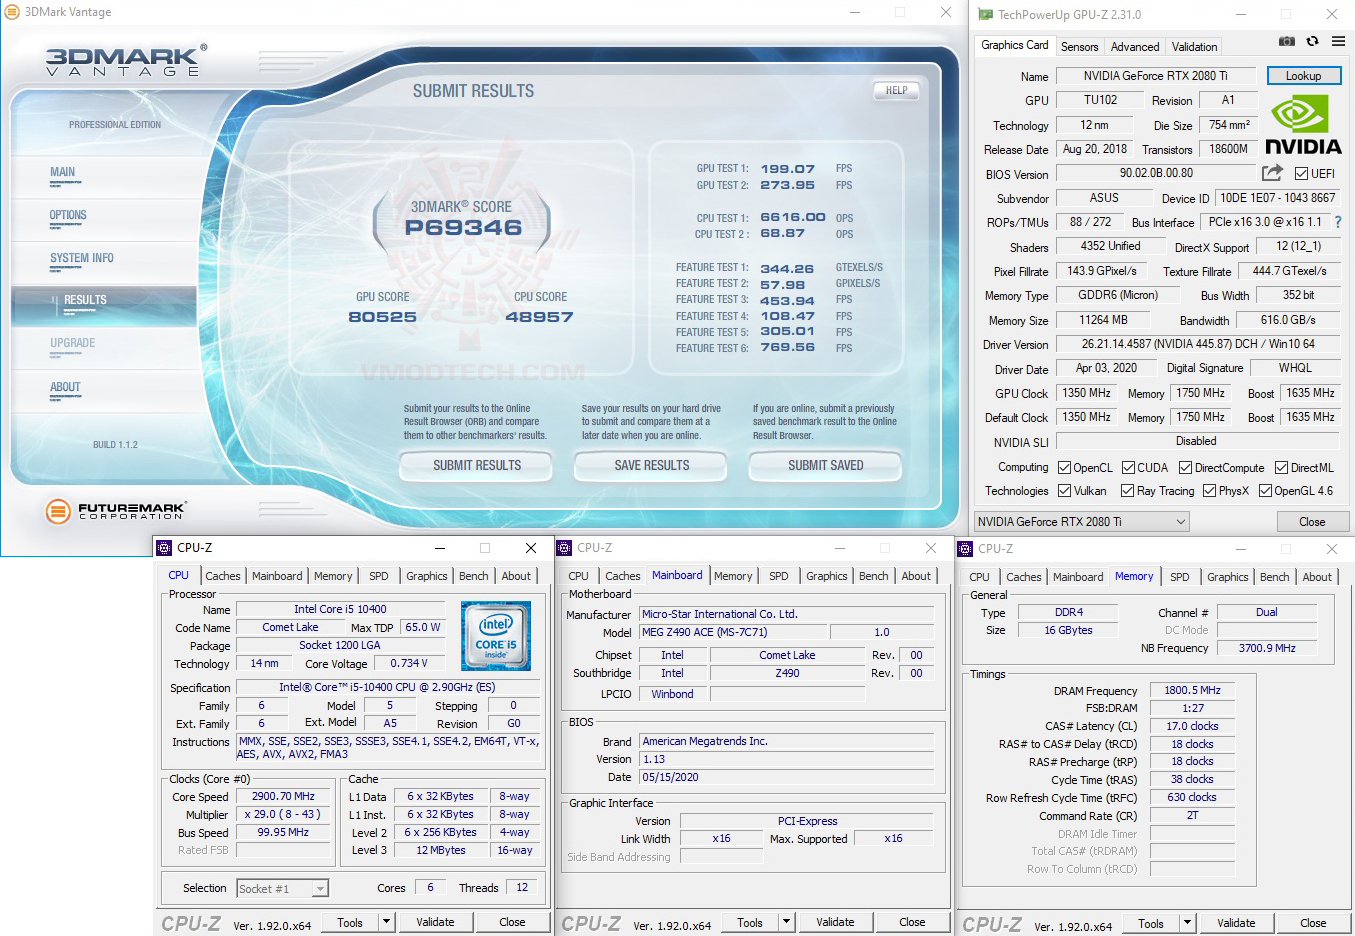Click the Close button in CPU-Z Mainboard window
Viewport: 1355px width, 936px height.
click(x=912, y=922)
